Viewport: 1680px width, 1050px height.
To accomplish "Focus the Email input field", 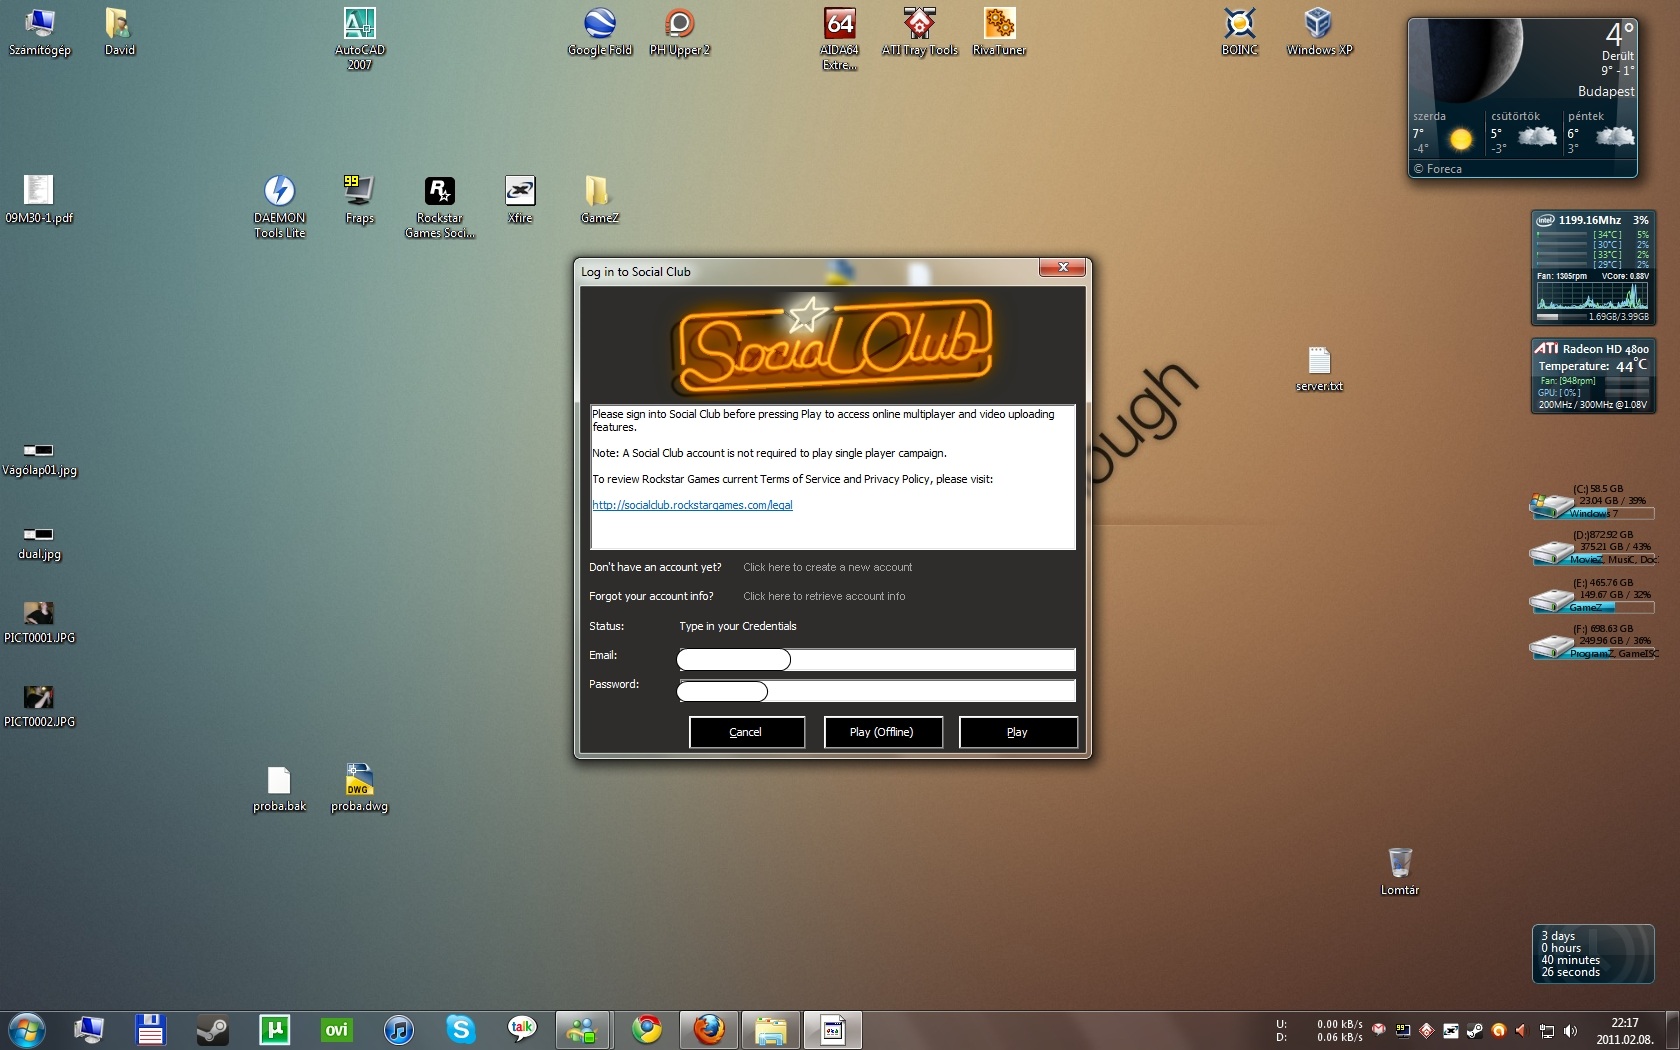I will click(x=876, y=659).
